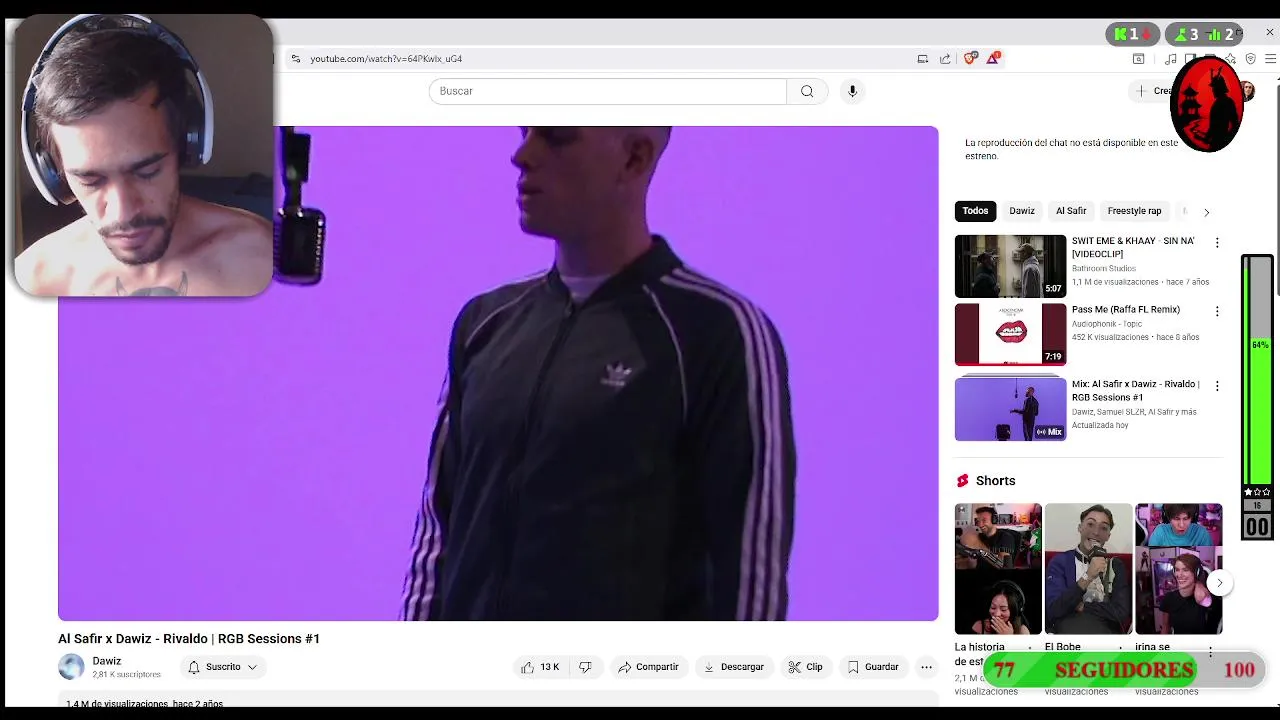Open browser hamburger menu
The height and width of the screenshot is (720, 1280).
[x=1270, y=59]
